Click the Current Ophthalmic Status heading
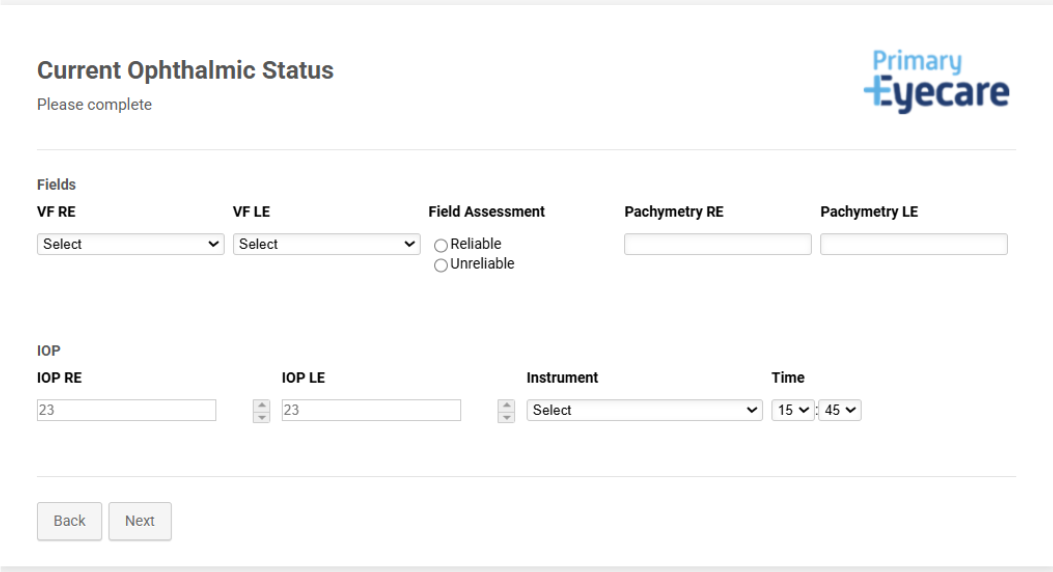1053x572 pixels. click(185, 70)
